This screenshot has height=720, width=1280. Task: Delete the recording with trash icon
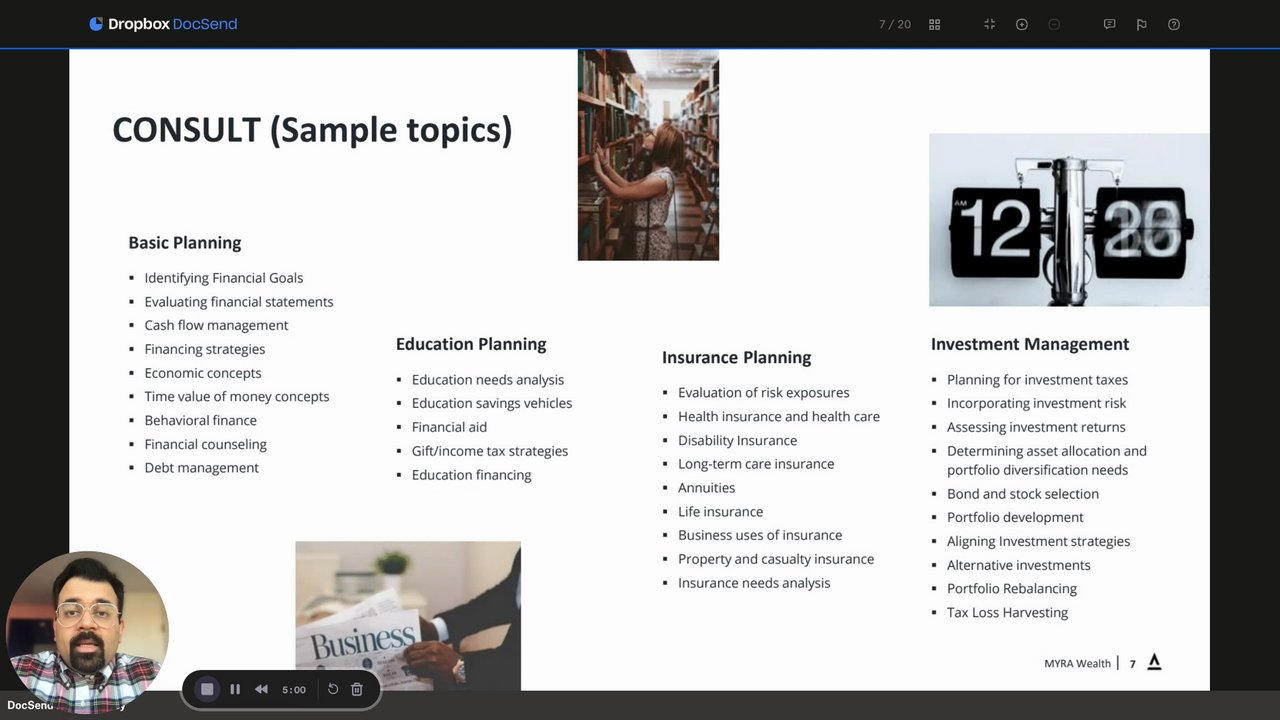tap(357, 689)
